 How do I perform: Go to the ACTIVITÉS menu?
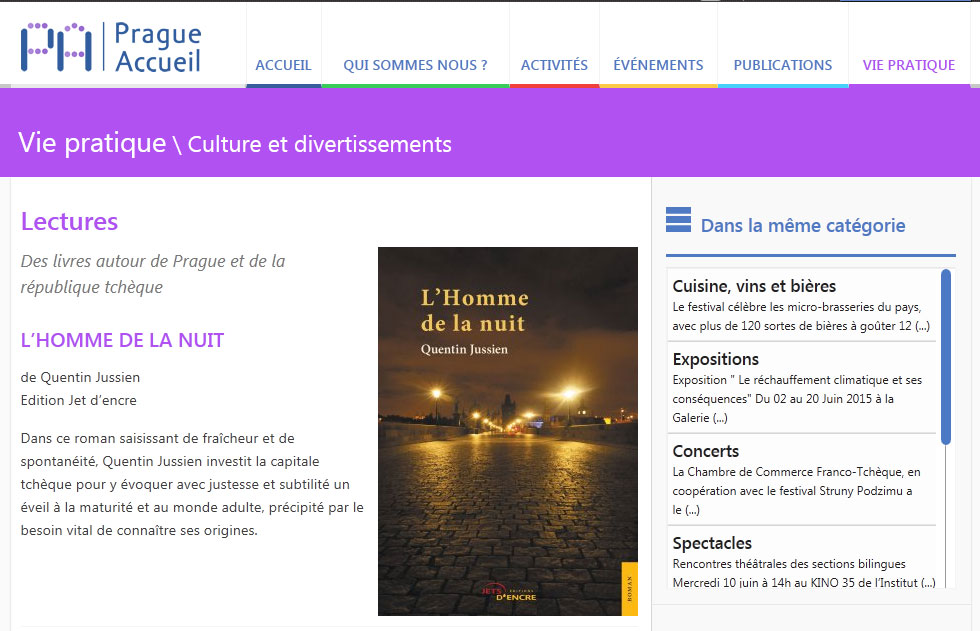pyautogui.click(x=554, y=65)
